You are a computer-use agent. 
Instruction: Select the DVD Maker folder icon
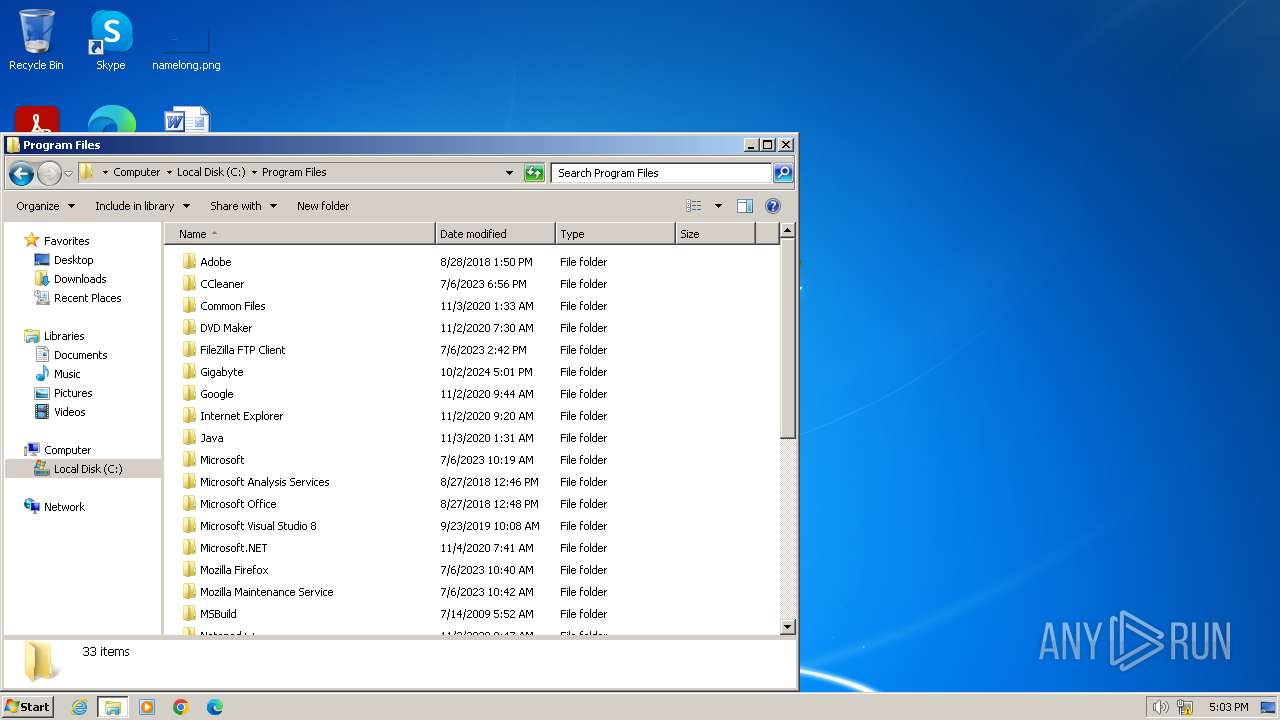[x=190, y=328]
